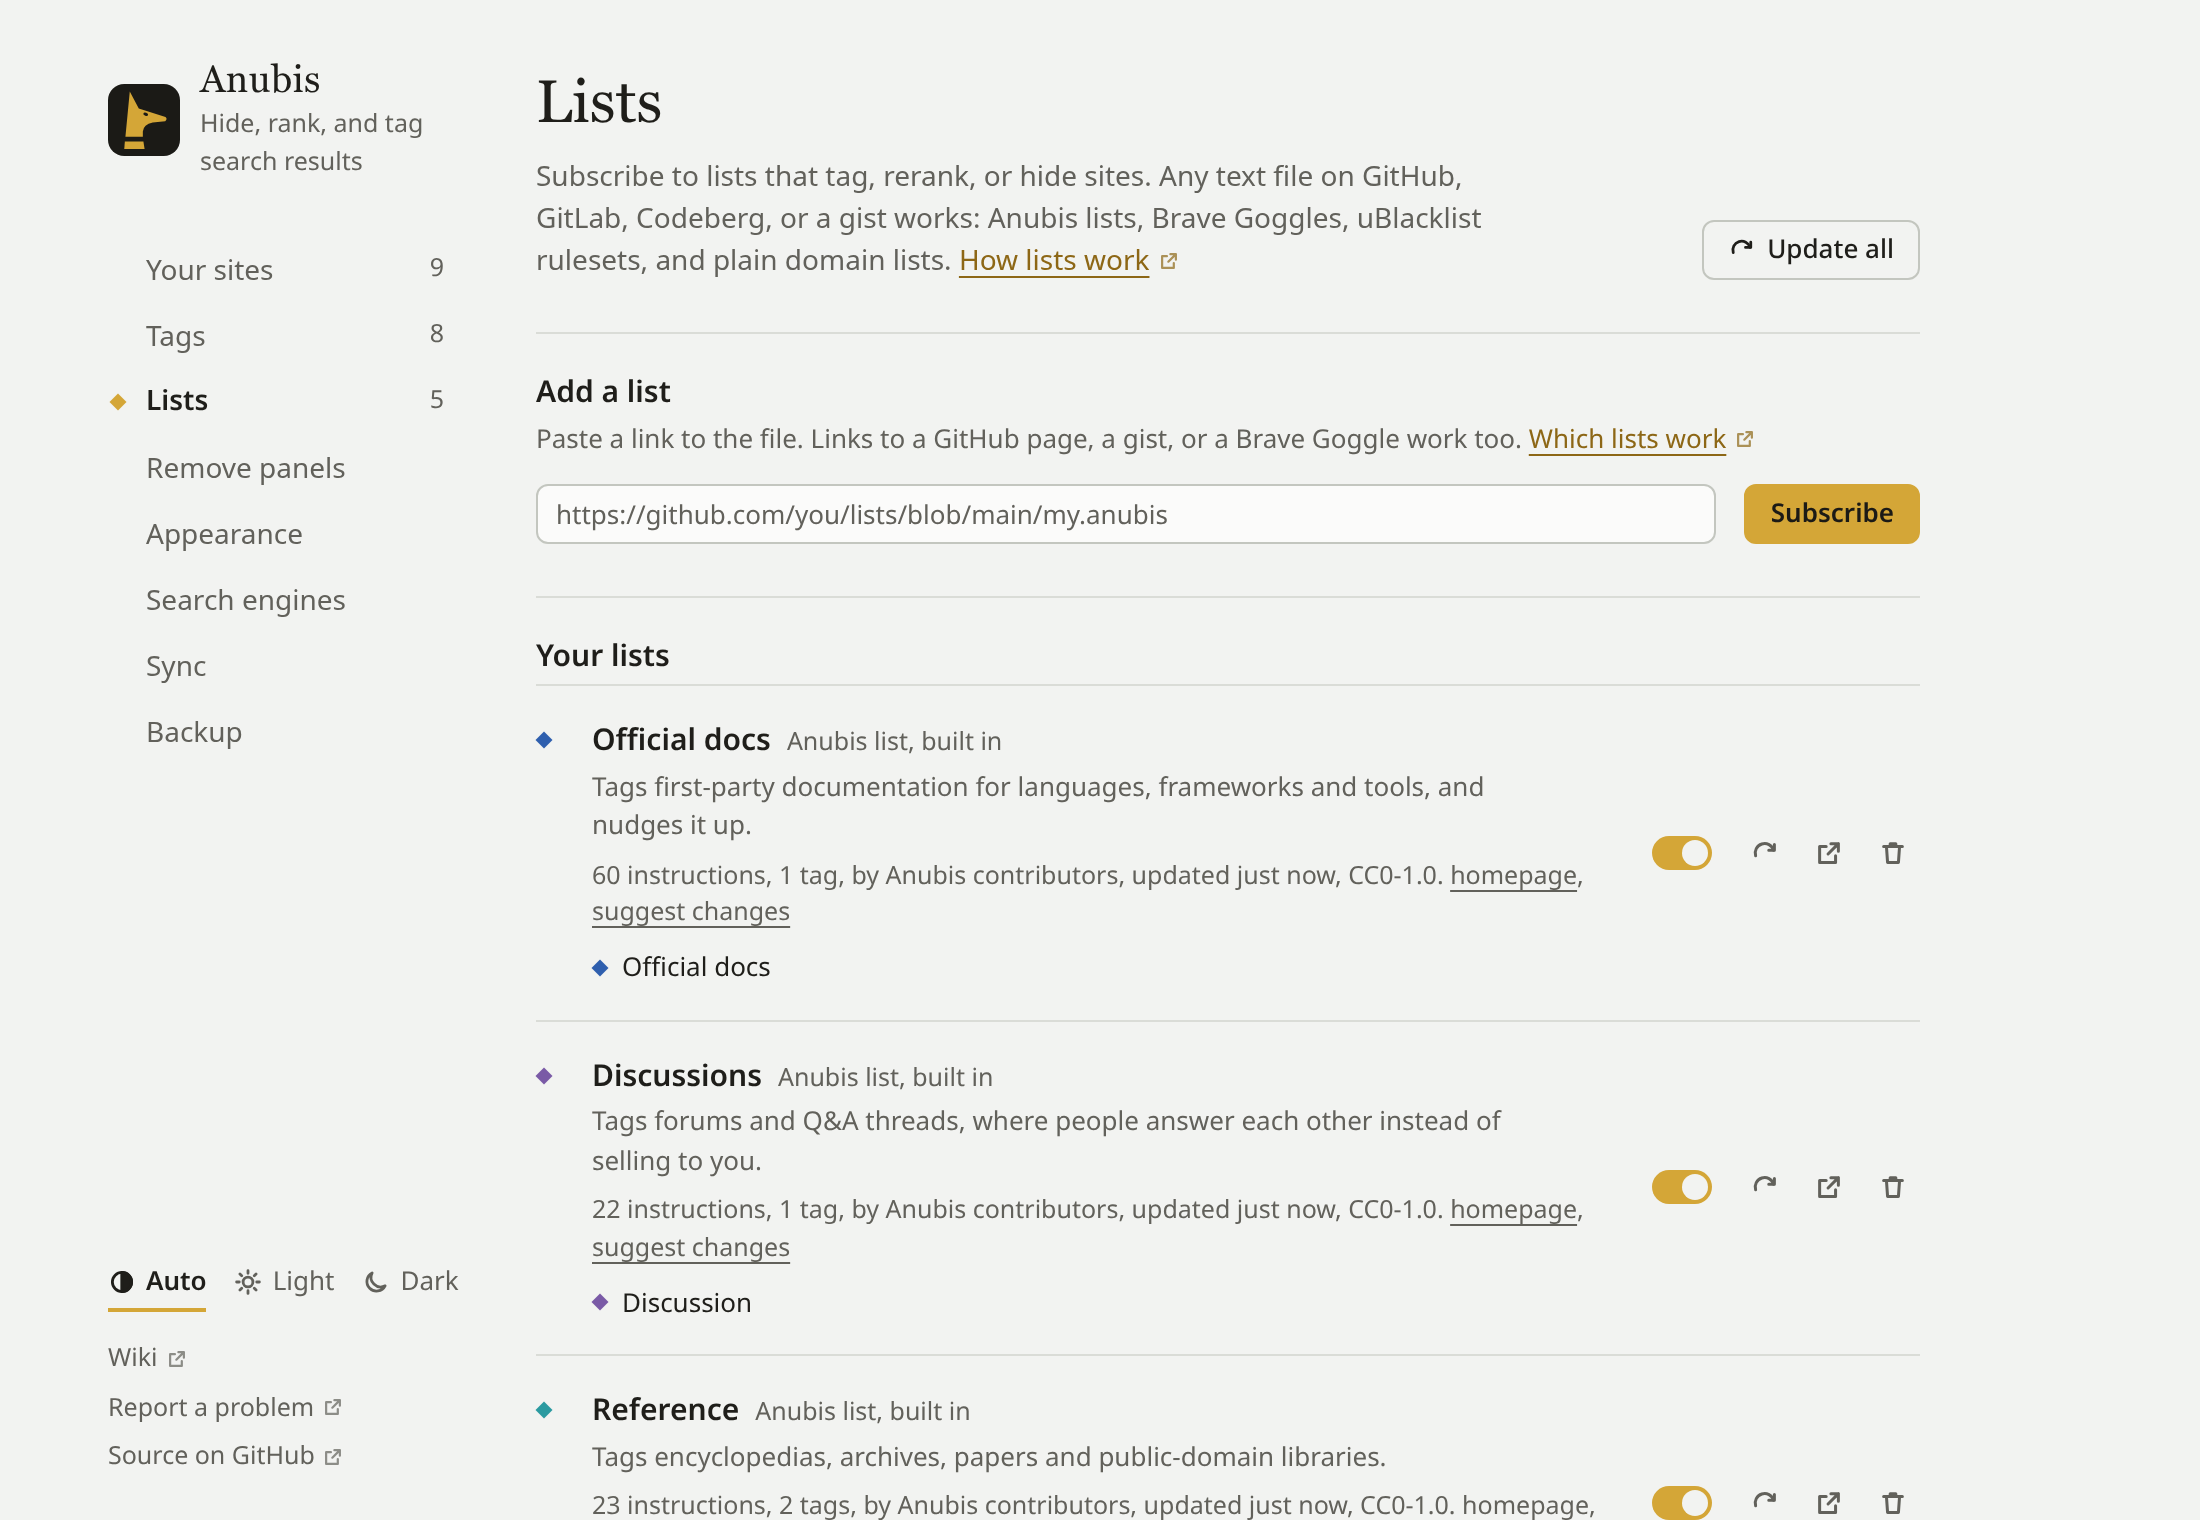Delete the Discussions list

(x=1893, y=1187)
